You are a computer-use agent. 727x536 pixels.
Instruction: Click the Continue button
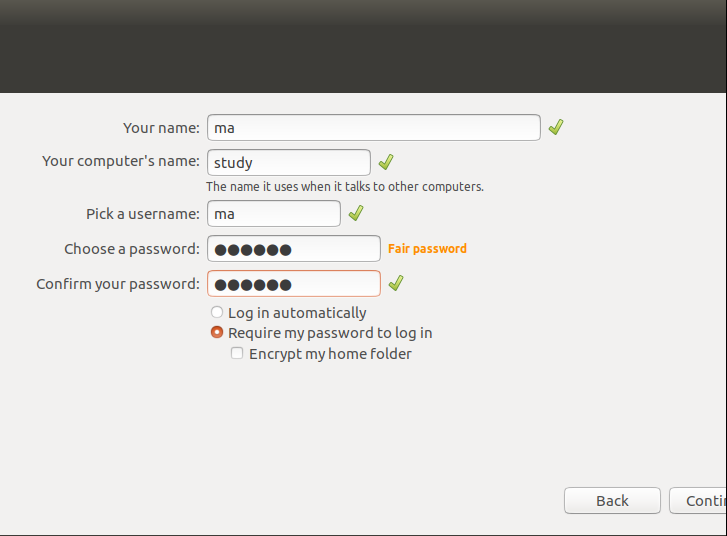coord(698,500)
